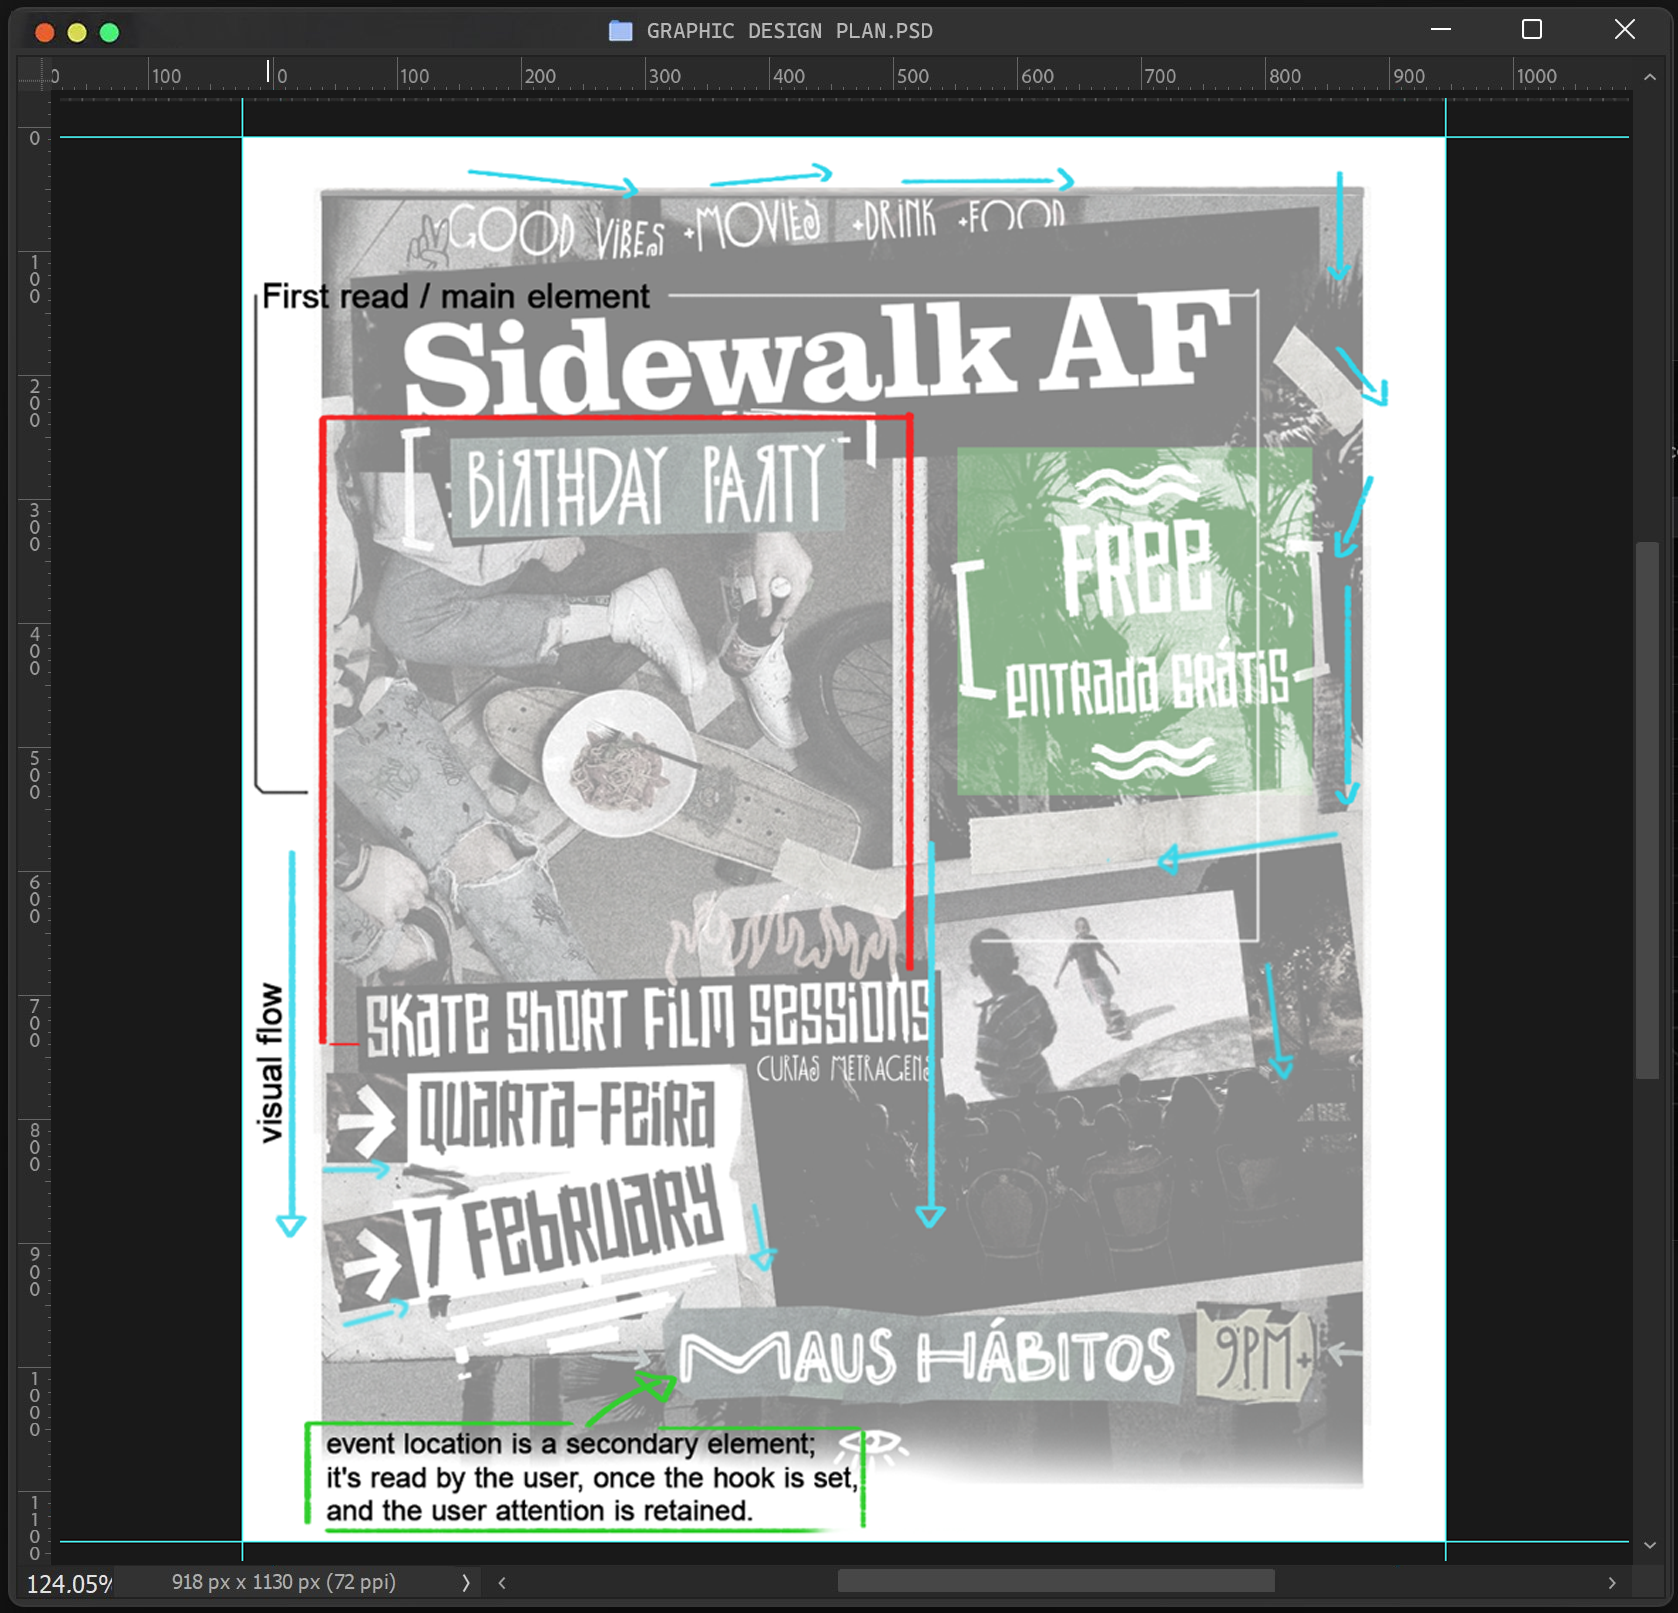Click the horizontal scrollbar thumb
1678x1613 pixels.
pos(1056,1582)
